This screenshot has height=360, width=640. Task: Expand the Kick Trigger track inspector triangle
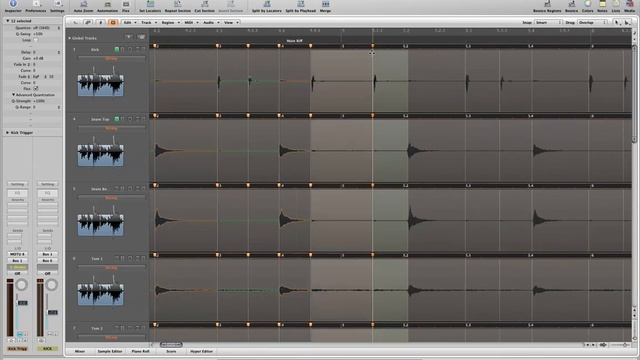7,133
